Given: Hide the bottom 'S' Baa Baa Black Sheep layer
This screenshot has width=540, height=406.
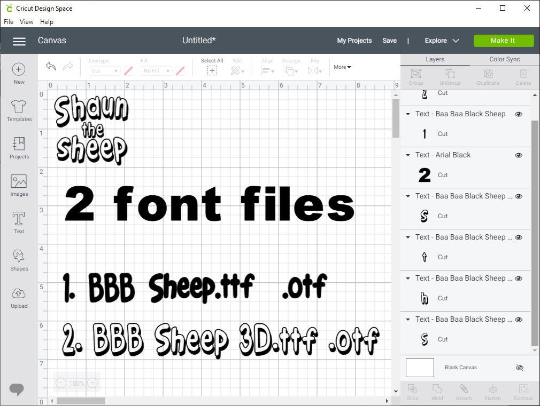Looking at the screenshot, I should [x=519, y=320].
